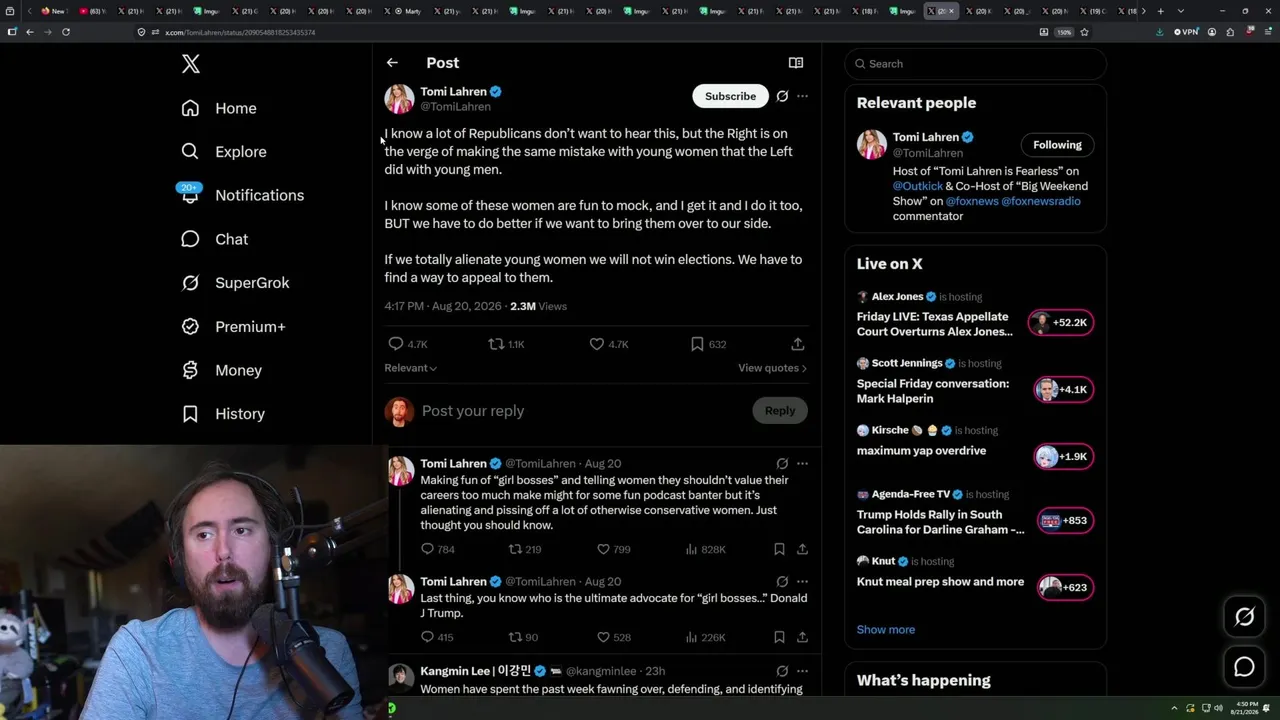Join Agenda-Free TV Trump rally broadcast
The height and width of the screenshot is (720, 1280).
pyautogui.click(x=976, y=513)
